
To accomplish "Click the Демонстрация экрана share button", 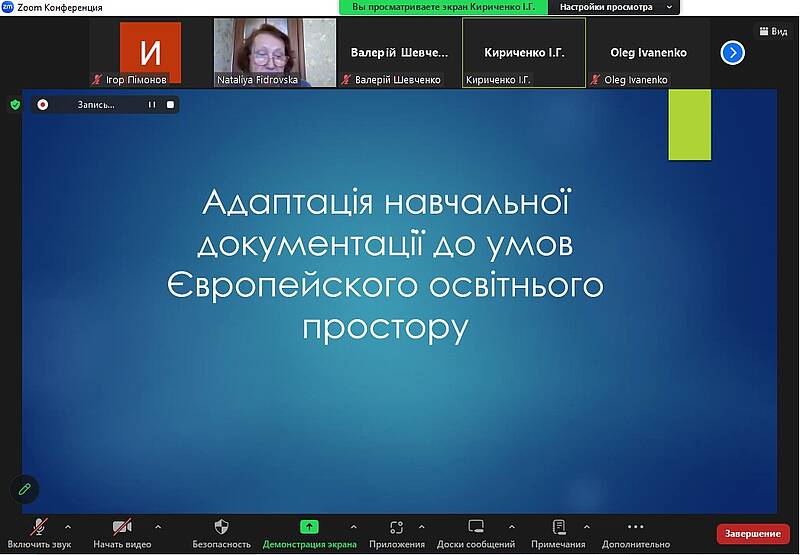I will 309,534.
